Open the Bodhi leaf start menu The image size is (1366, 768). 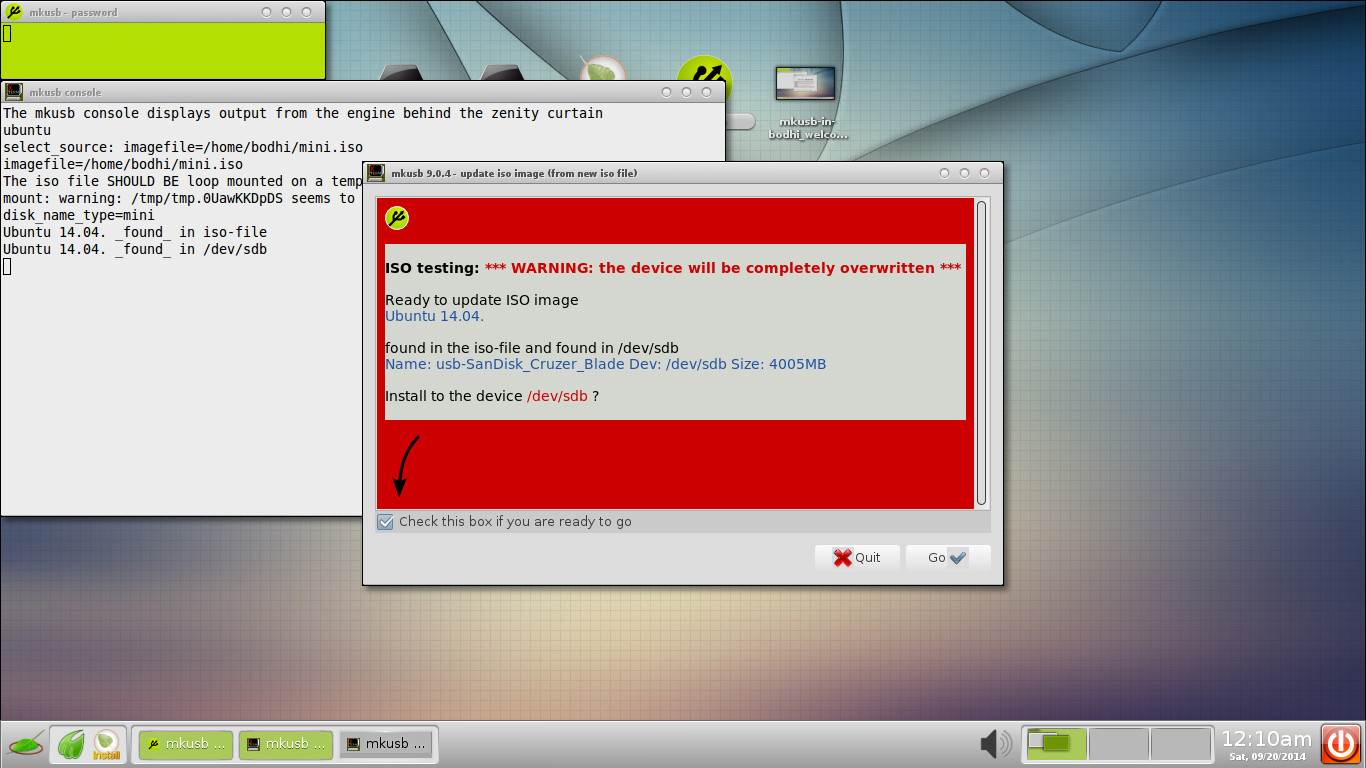pyautogui.click(x=26, y=745)
